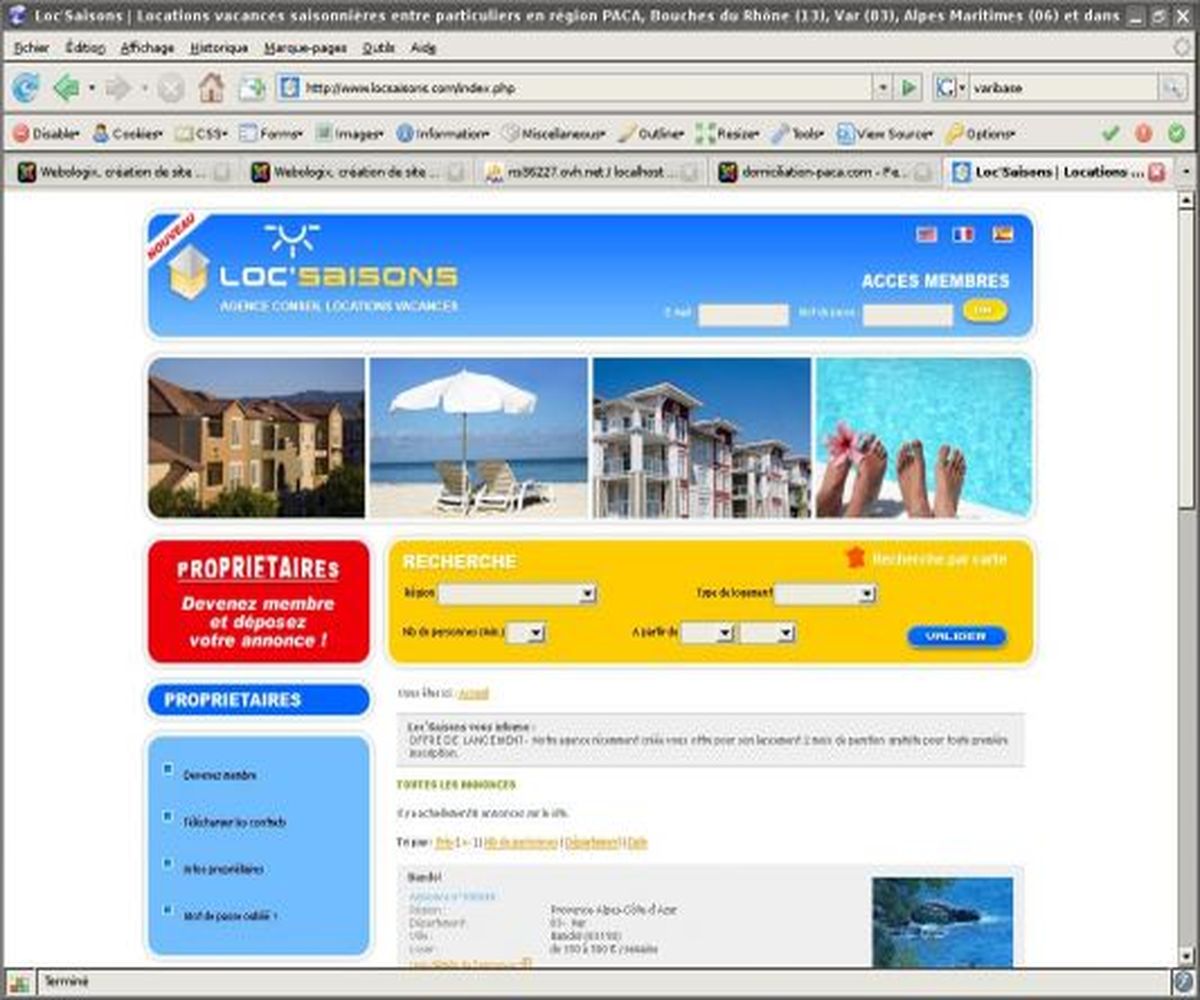Click the grey forward arrow
1200x1000 pixels.
[x=118, y=88]
